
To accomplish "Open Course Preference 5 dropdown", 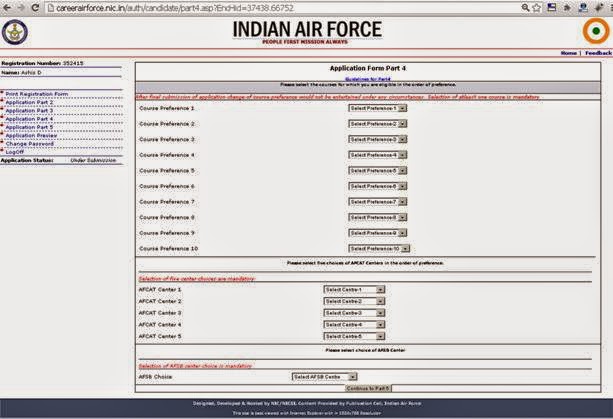I will click(x=378, y=171).
